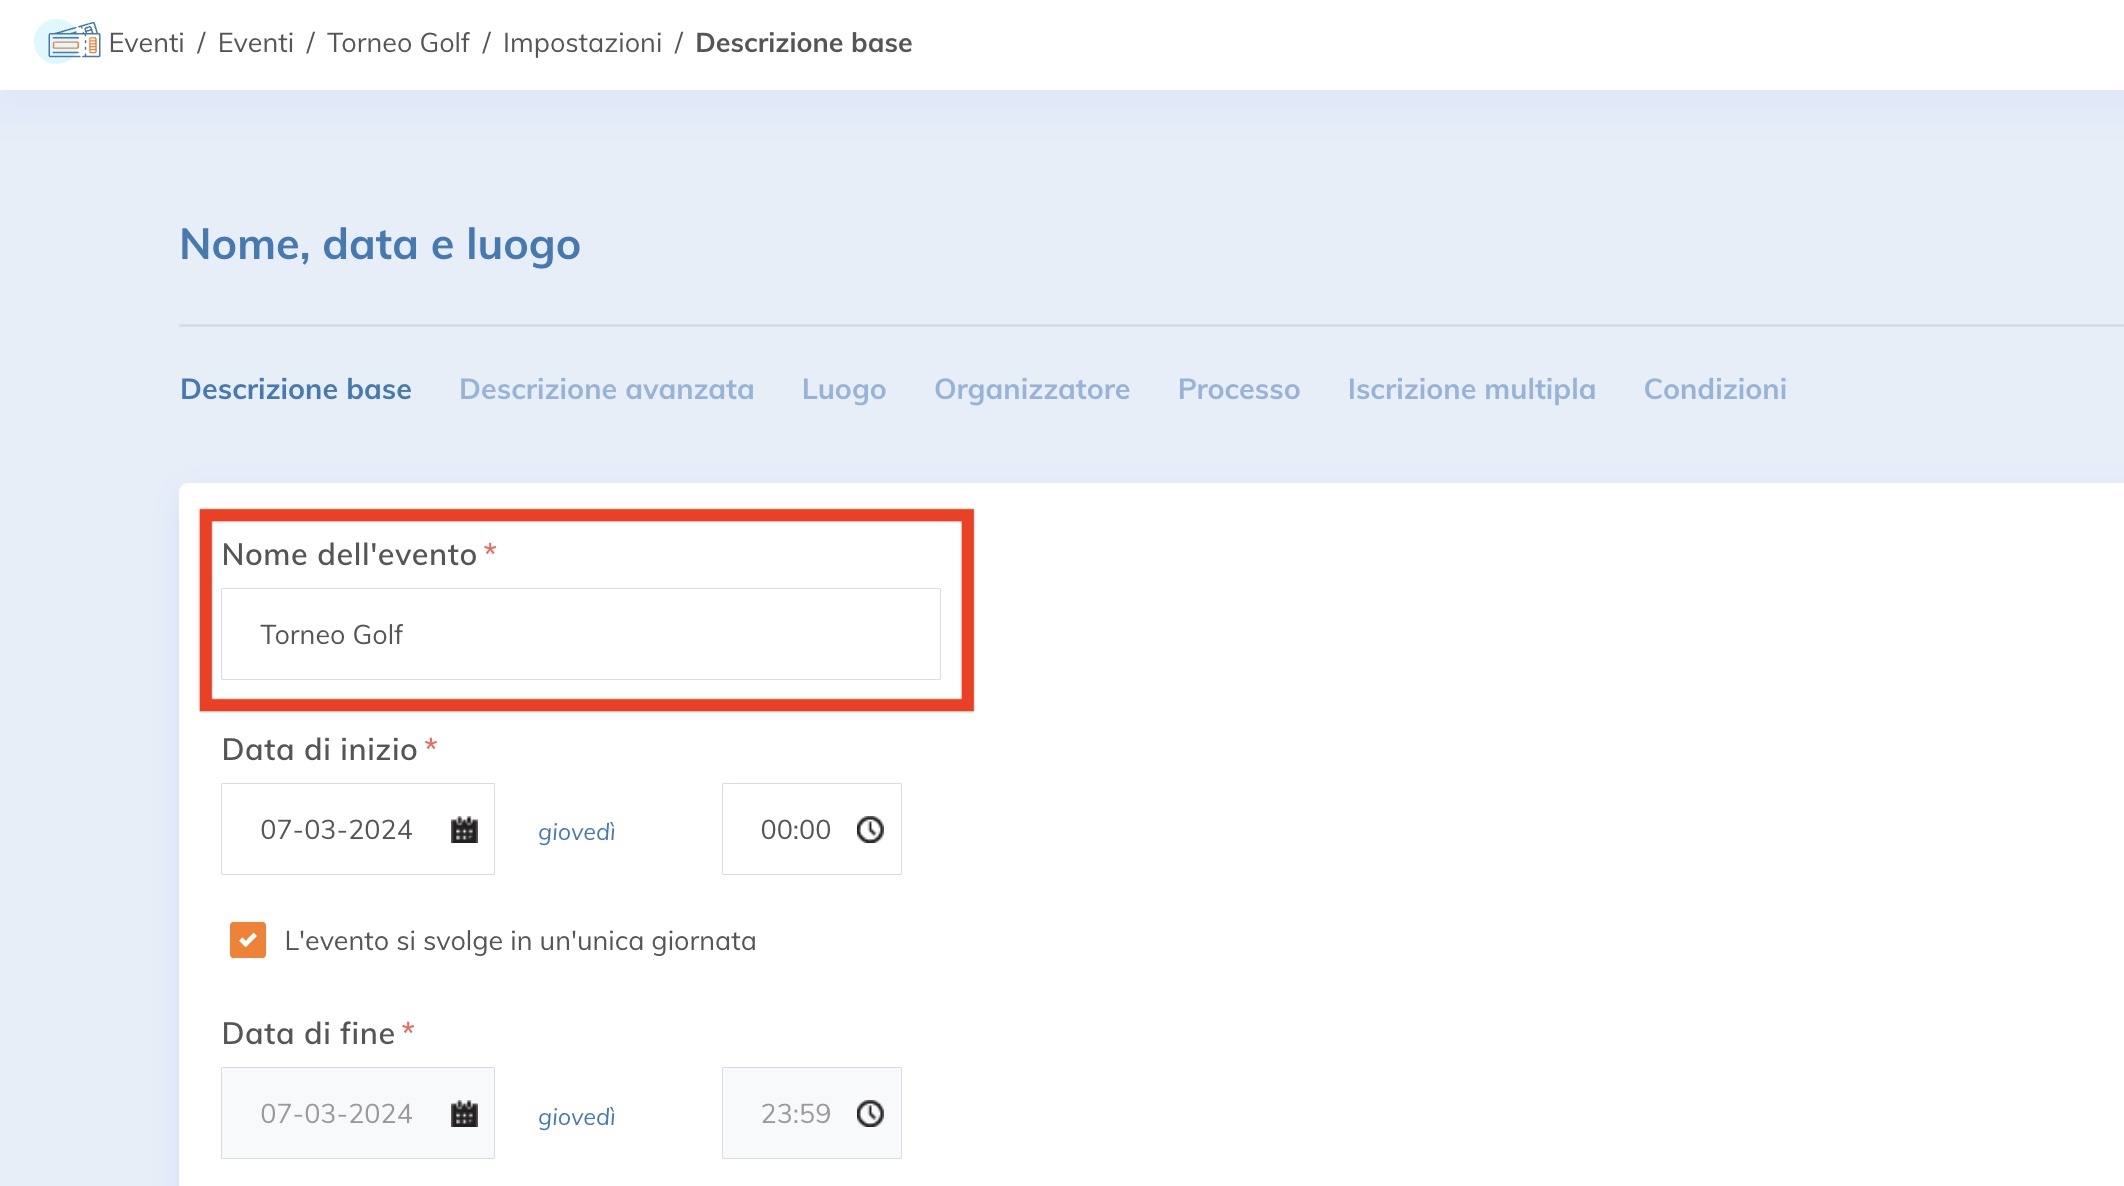Open the Iscrizione multipla tab
The width and height of the screenshot is (2124, 1186).
tap(1471, 389)
